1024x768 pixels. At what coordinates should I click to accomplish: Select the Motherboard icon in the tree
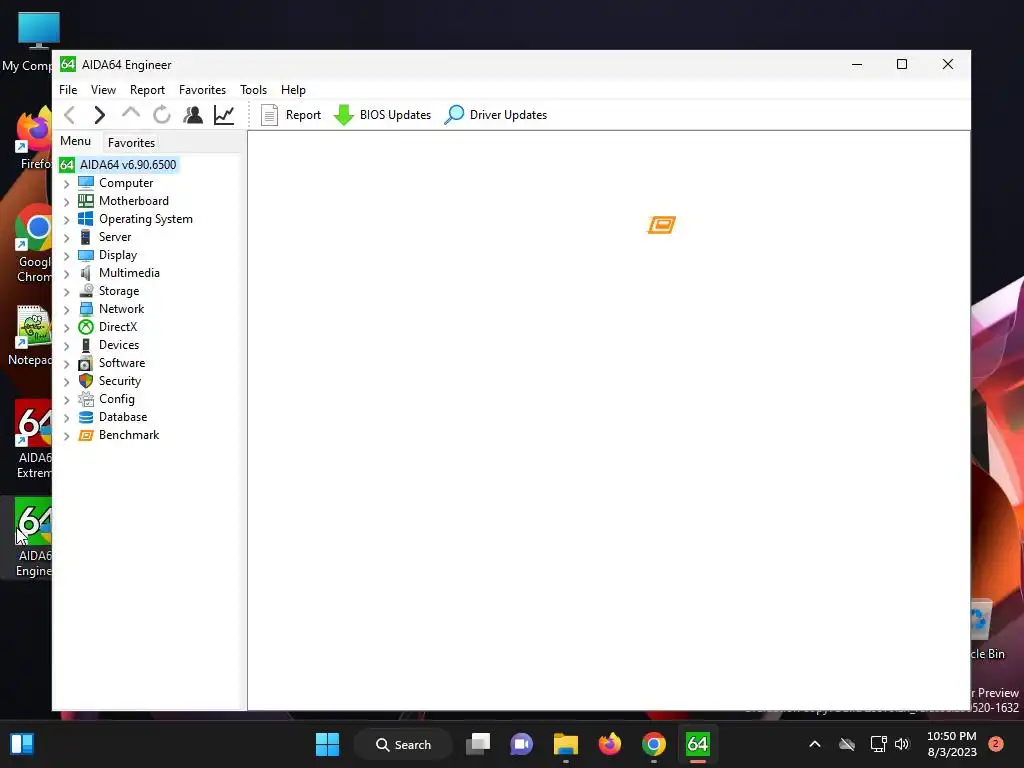86,200
